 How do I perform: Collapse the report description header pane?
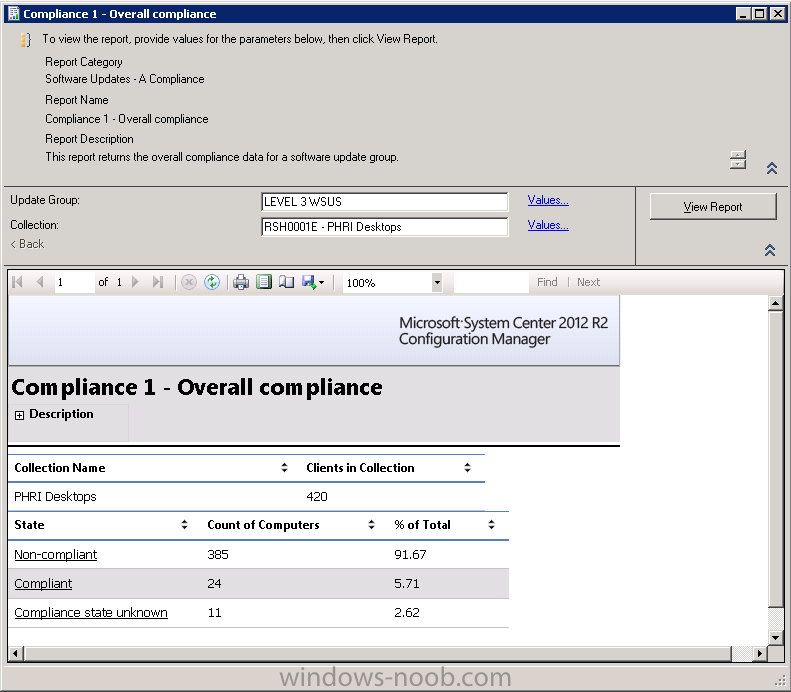(x=771, y=168)
